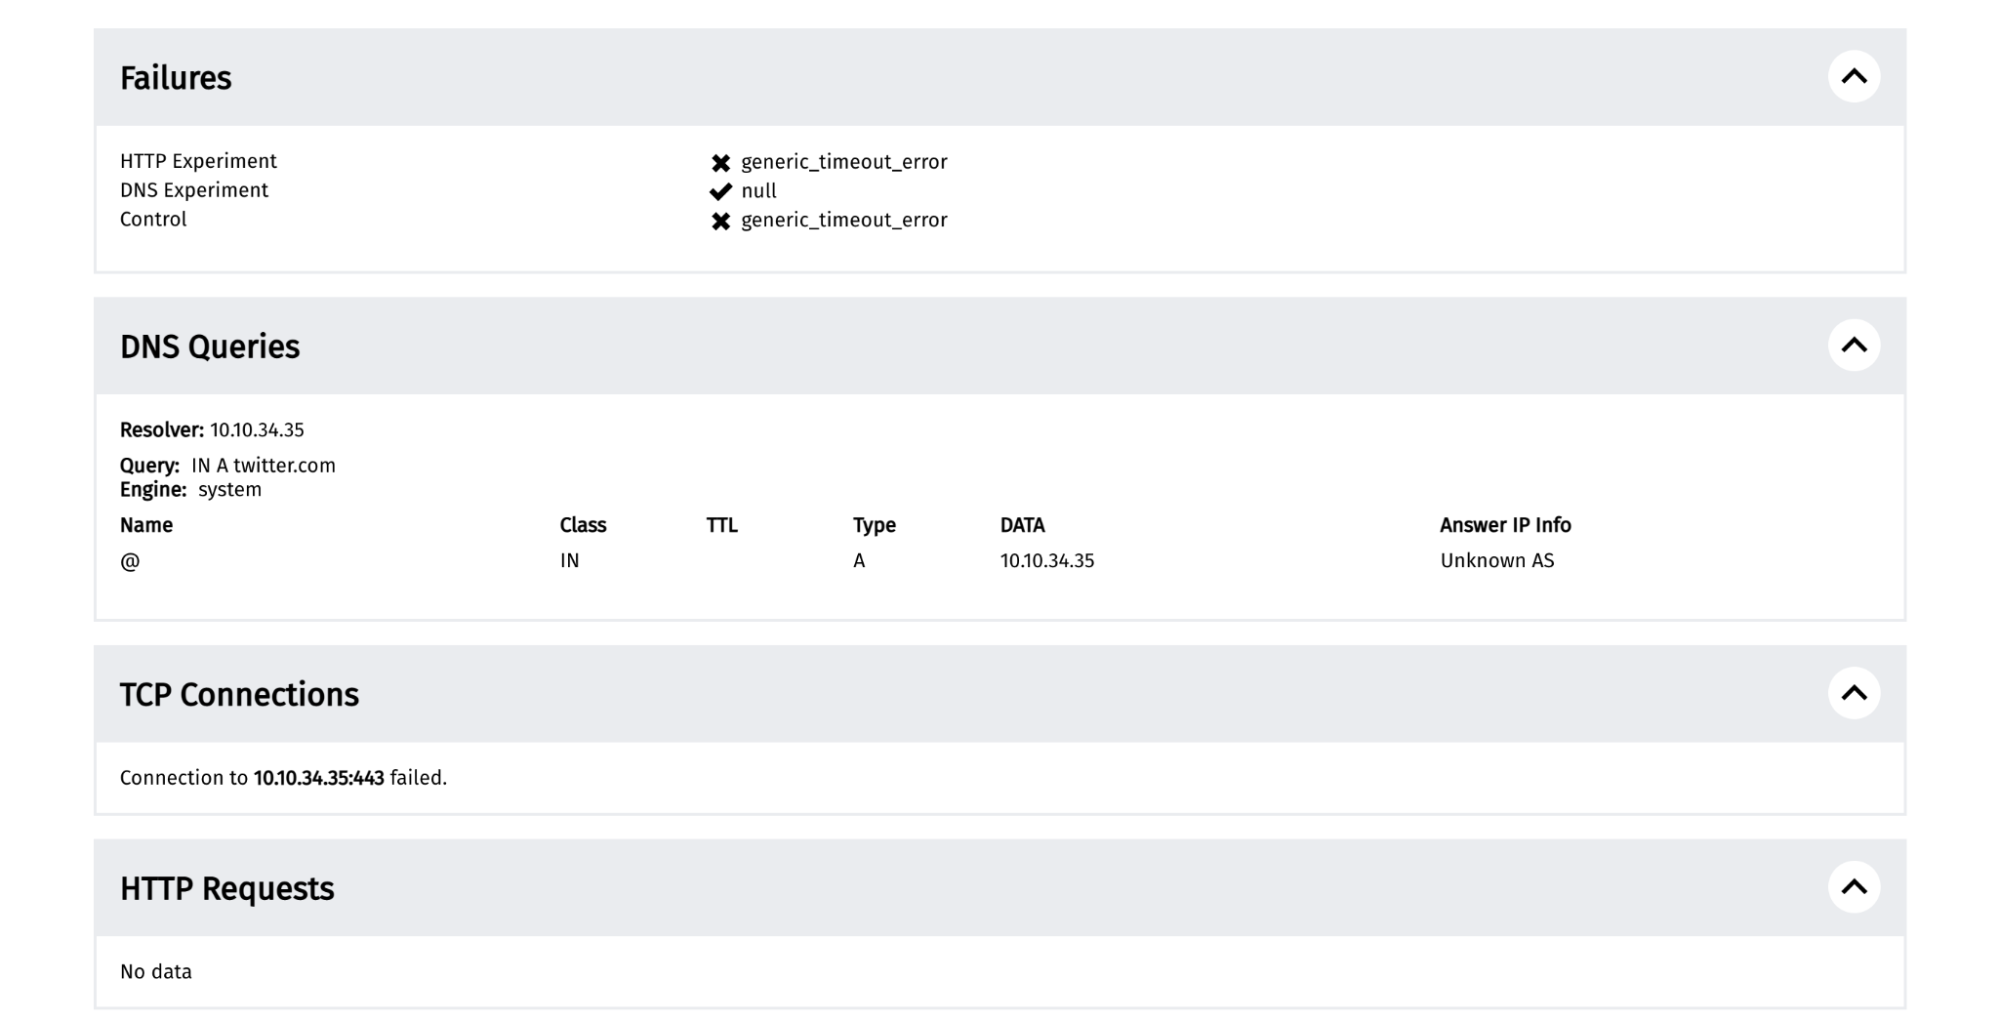Click the DNS Experiment label
Image resolution: width=1999 pixels, height=1036 pixels.
pyautogui.click(x=194, y=190)
